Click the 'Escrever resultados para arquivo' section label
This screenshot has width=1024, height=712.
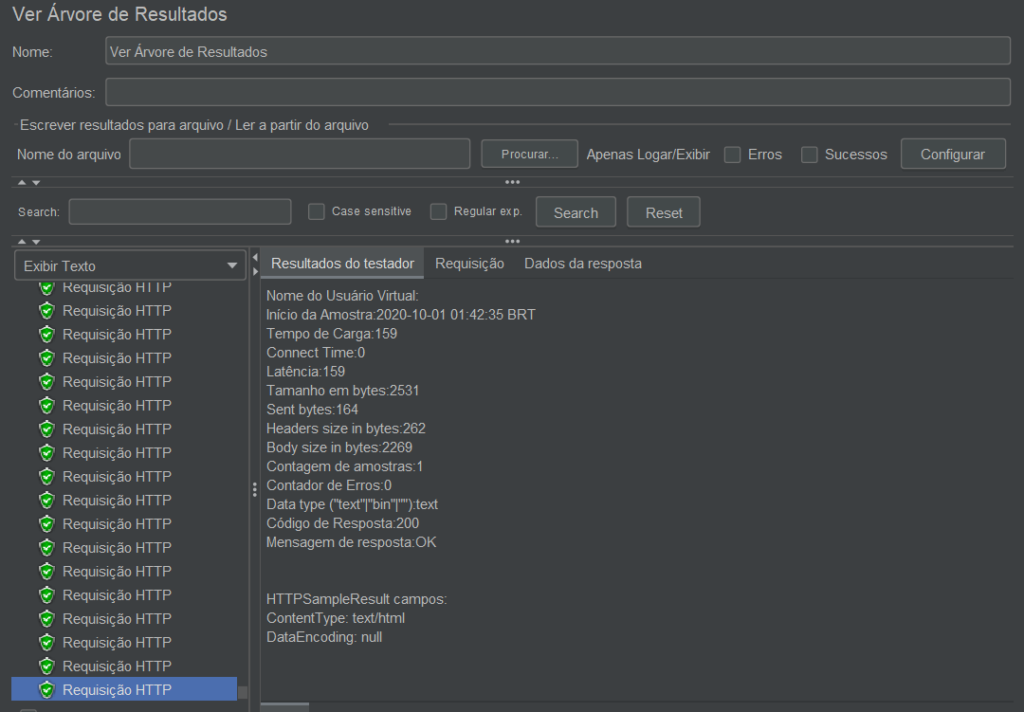[x=121, y=125]
